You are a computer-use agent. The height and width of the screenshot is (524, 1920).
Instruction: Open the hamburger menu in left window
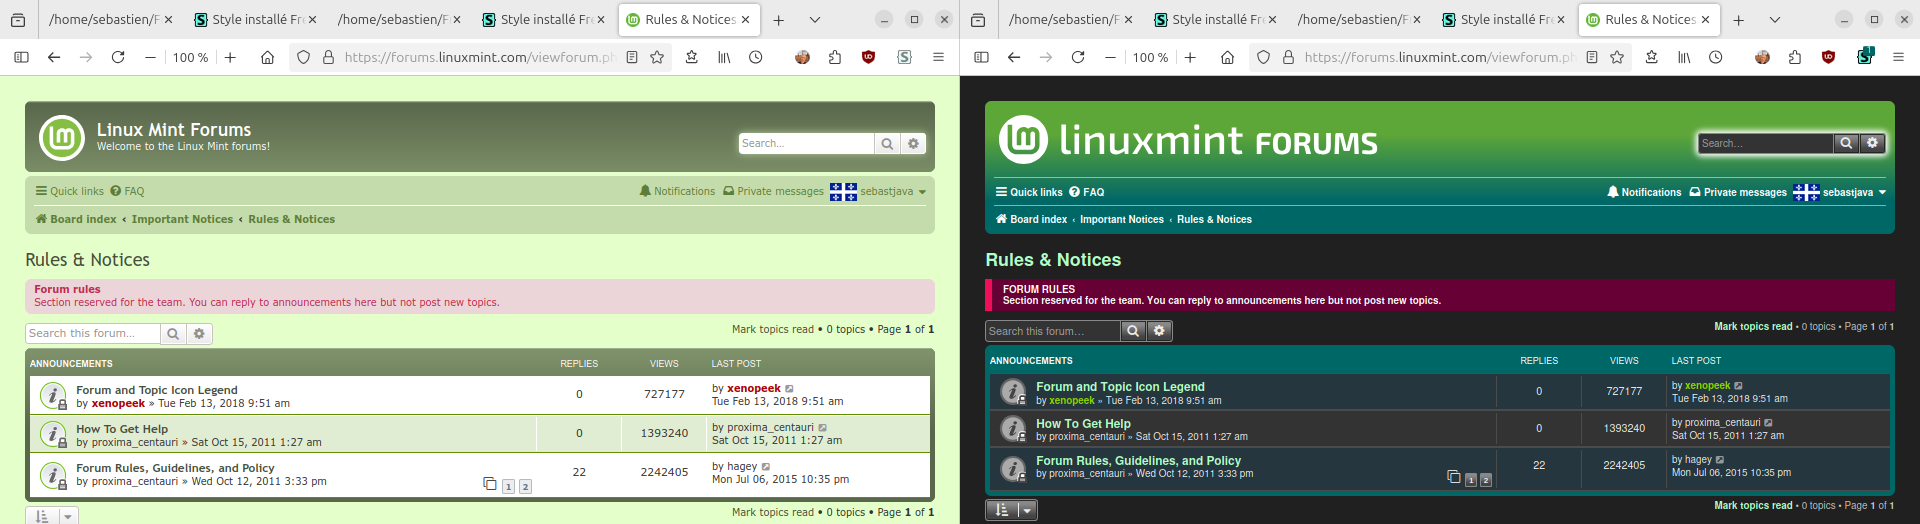(x=938, y=57)
